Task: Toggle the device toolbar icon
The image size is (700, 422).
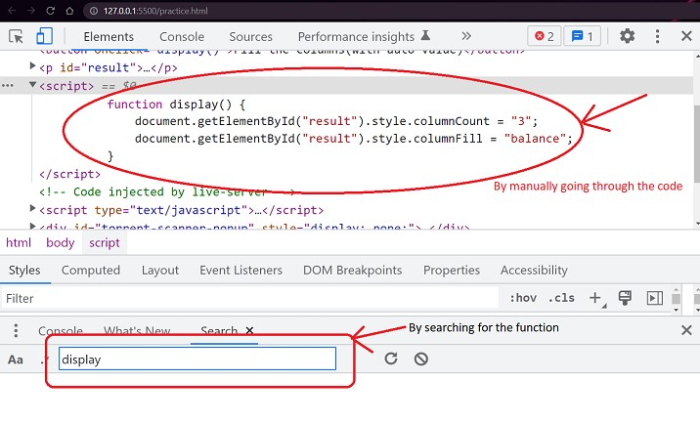Action: pos(44,36)
